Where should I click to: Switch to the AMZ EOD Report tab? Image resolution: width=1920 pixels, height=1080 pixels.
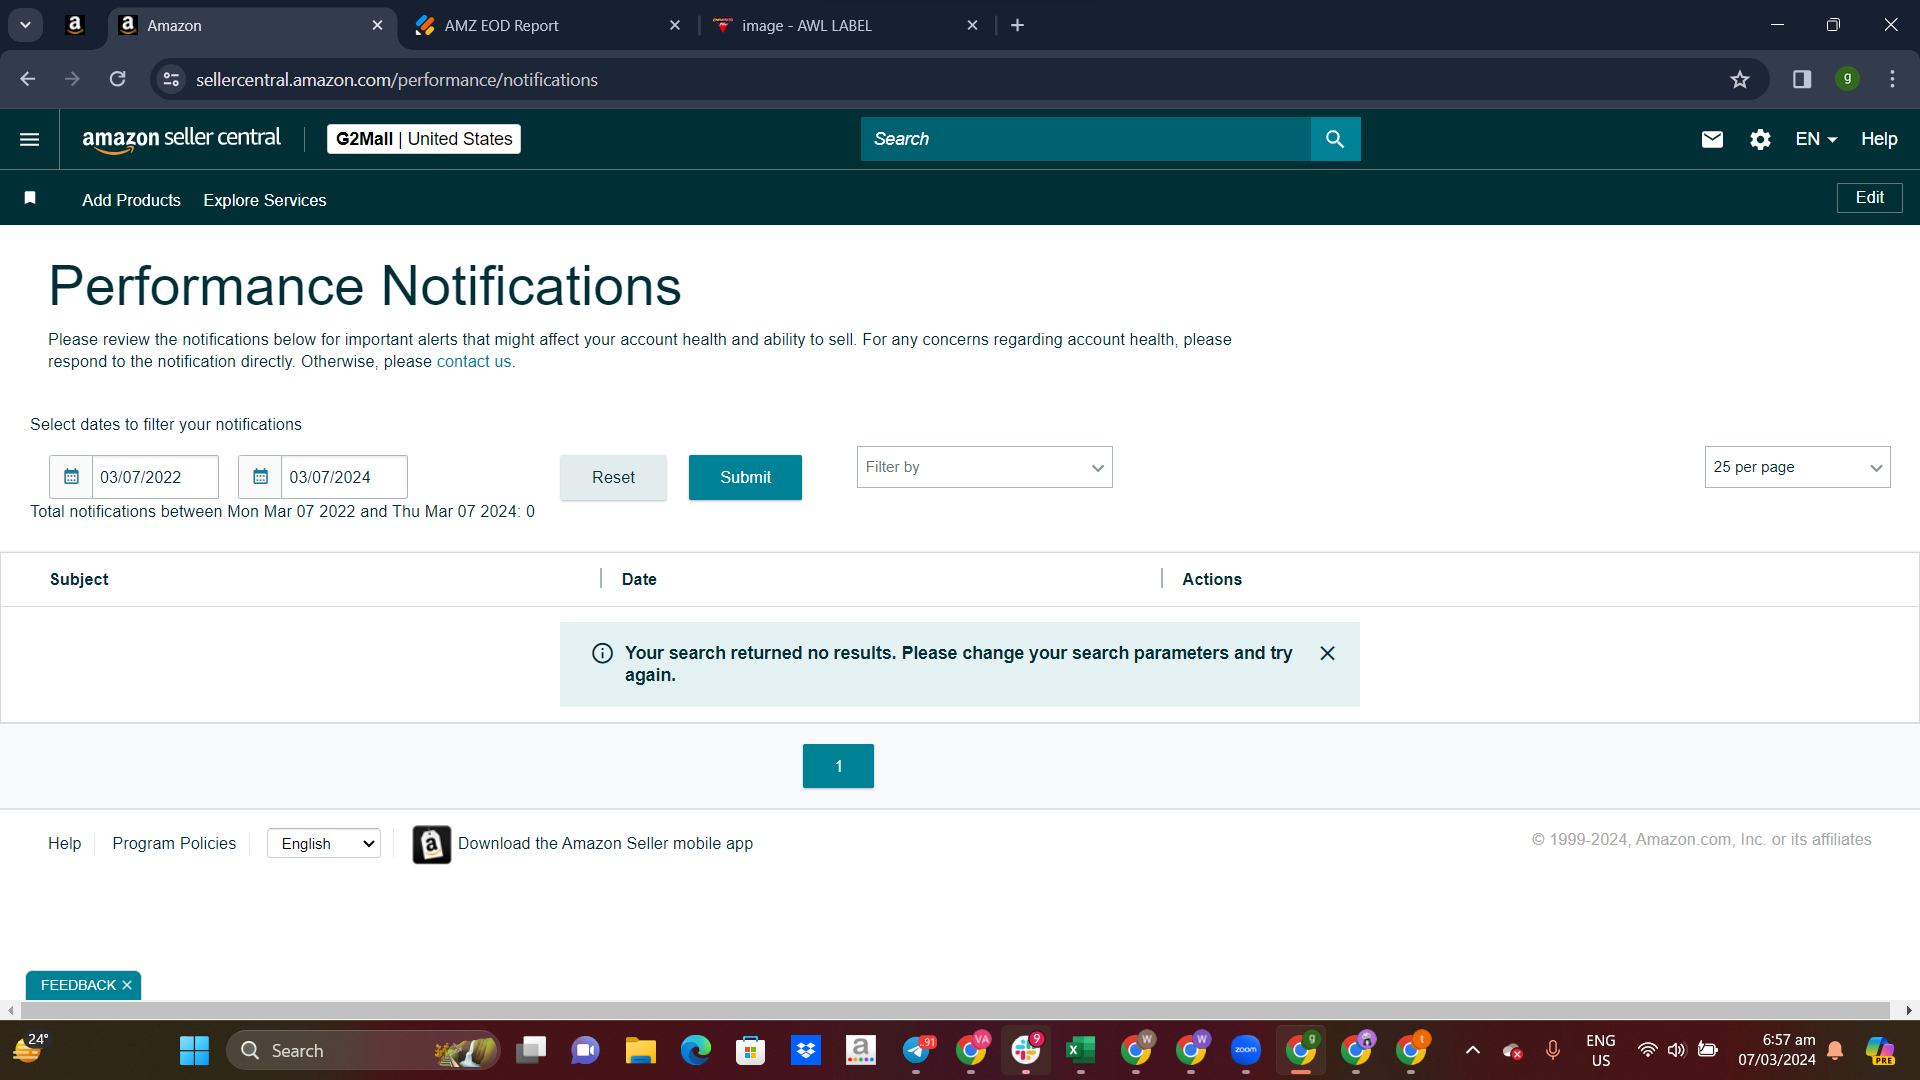pyautogui.click(x=547, y=25)
